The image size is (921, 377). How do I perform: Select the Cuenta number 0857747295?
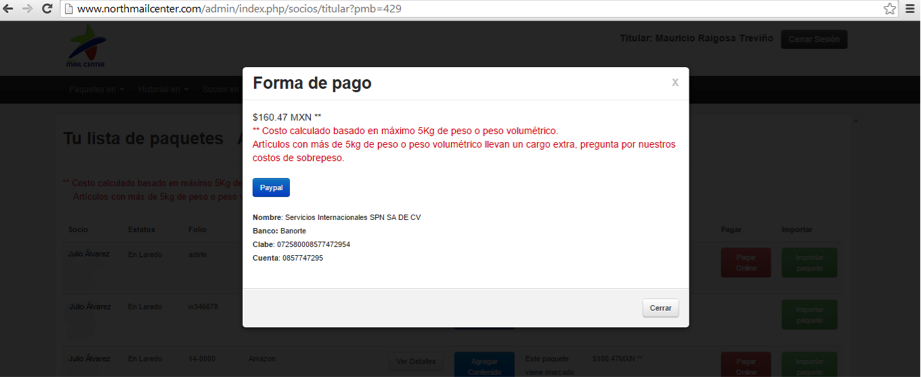[x=302, y=258]
